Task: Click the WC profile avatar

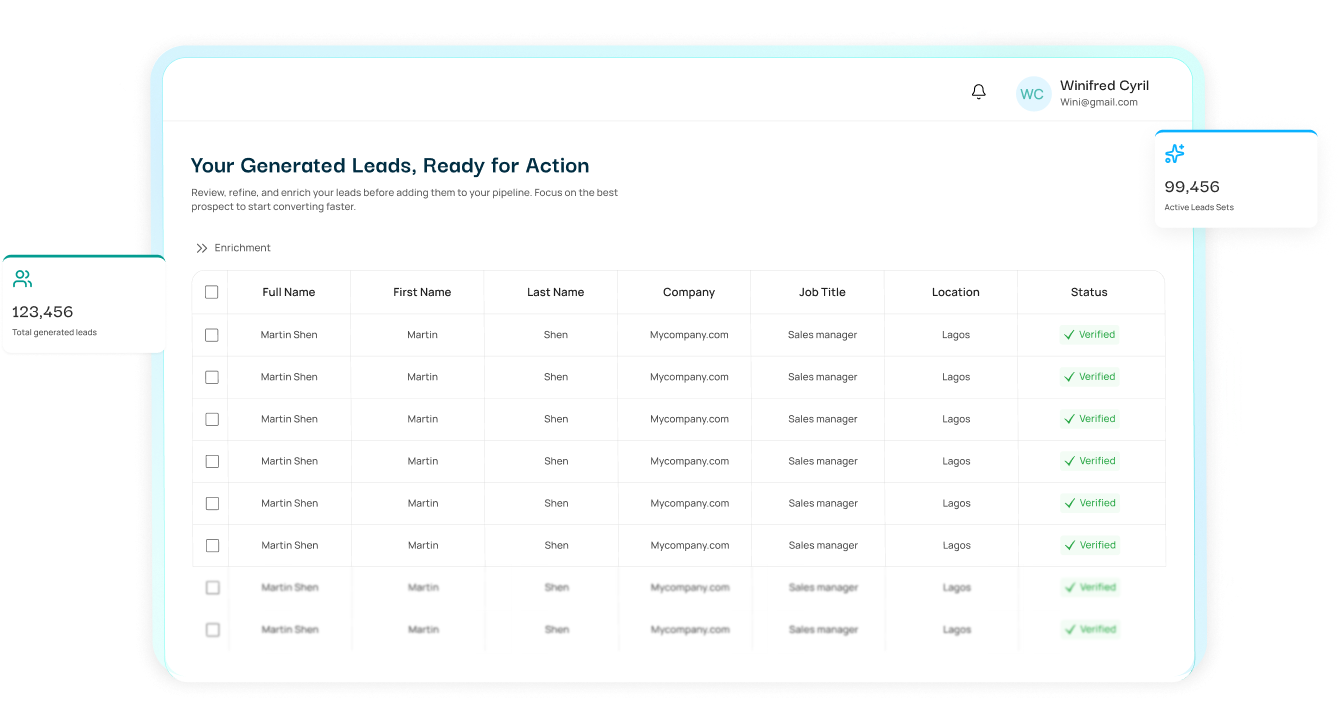Action: tap(1033, 94)
